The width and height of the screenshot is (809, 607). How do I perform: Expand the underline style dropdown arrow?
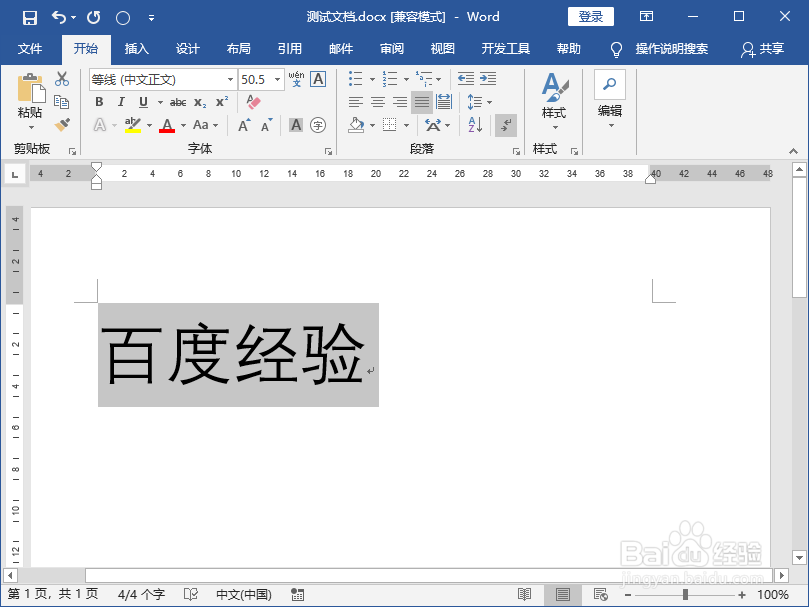pos(160,102)
